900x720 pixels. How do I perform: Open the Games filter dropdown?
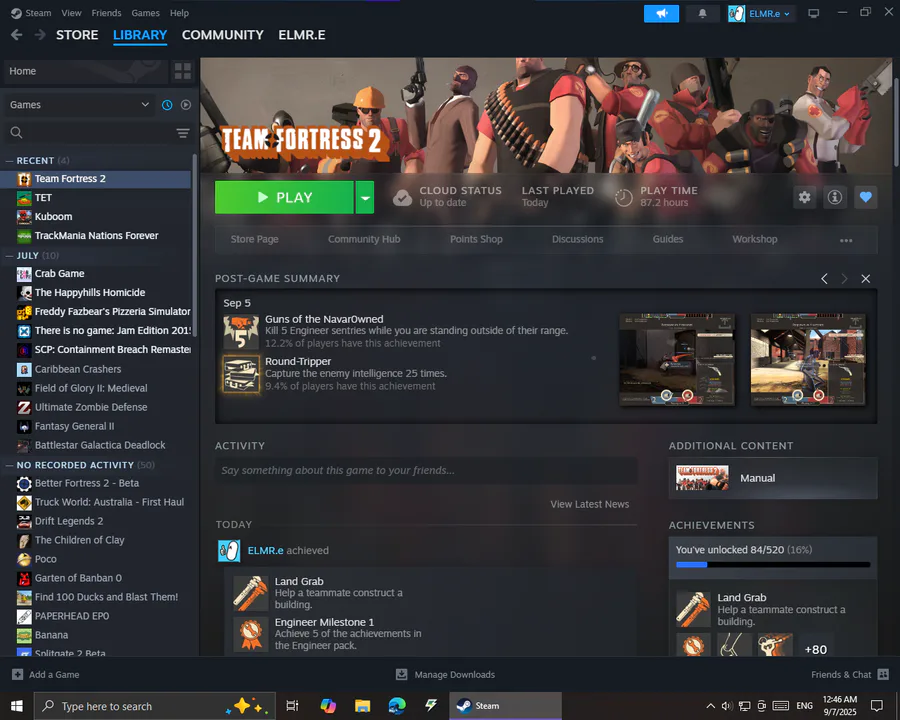[x=79, y=105]
